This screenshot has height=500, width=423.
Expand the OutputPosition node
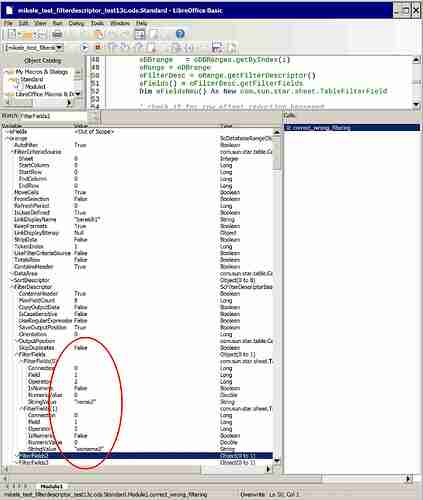pos(17,341)
